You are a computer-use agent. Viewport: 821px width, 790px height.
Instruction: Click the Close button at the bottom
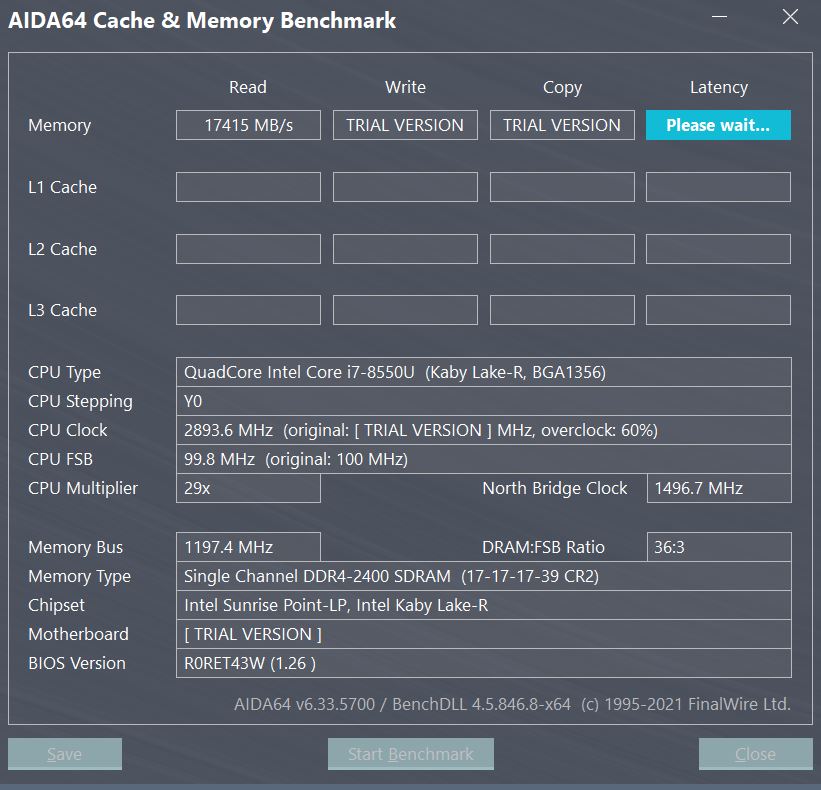click(x=756, y=754)
